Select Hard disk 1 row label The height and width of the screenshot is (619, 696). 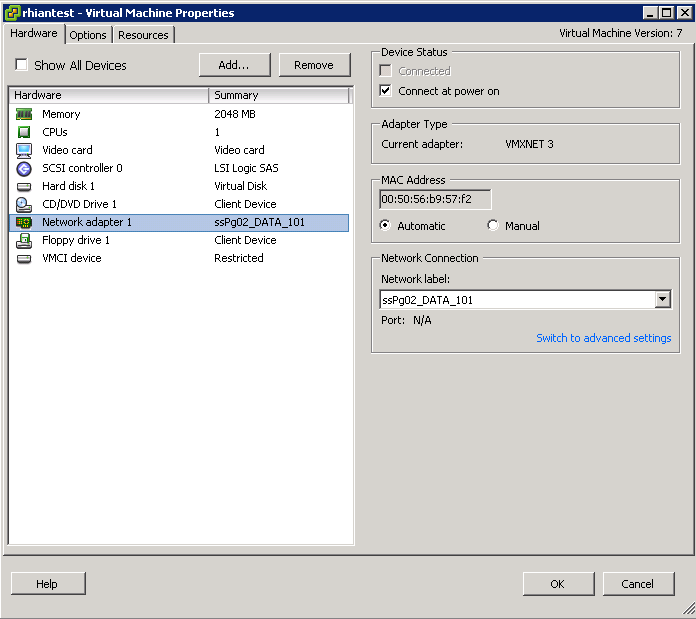[x=68, y=186]
